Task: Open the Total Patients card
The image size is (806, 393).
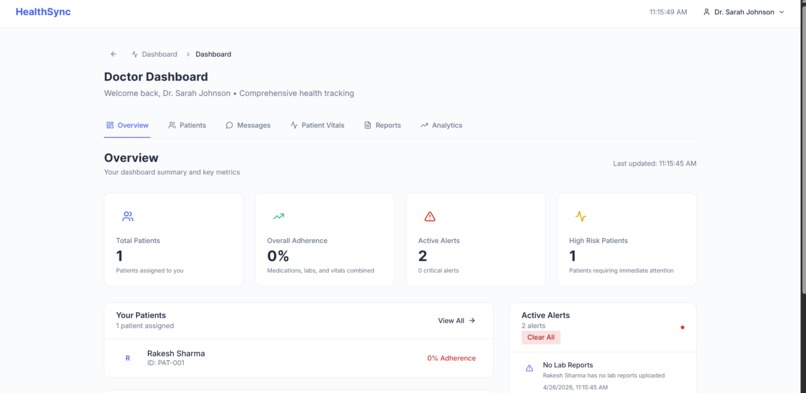Action: tap(174, 239)
